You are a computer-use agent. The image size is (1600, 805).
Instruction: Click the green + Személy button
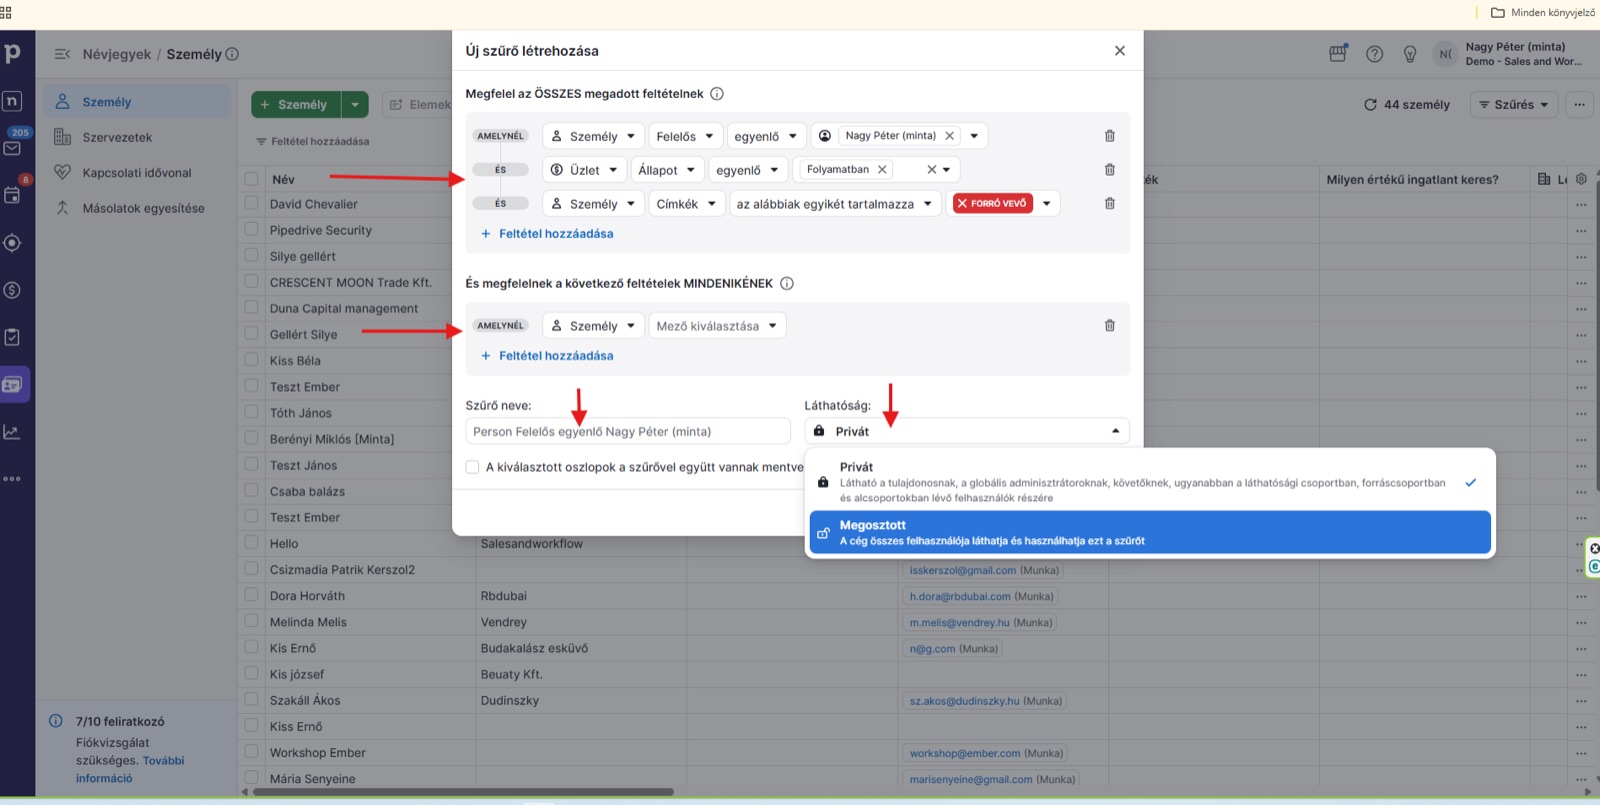click(x=295, y=104)
